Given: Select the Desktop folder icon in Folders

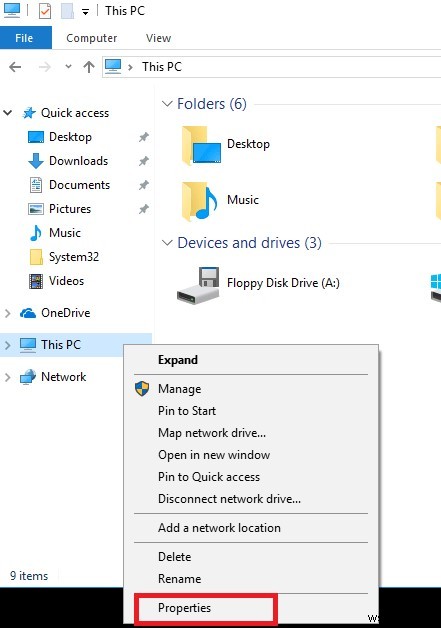Looking at the screenshot, I should tap(201, 145).
